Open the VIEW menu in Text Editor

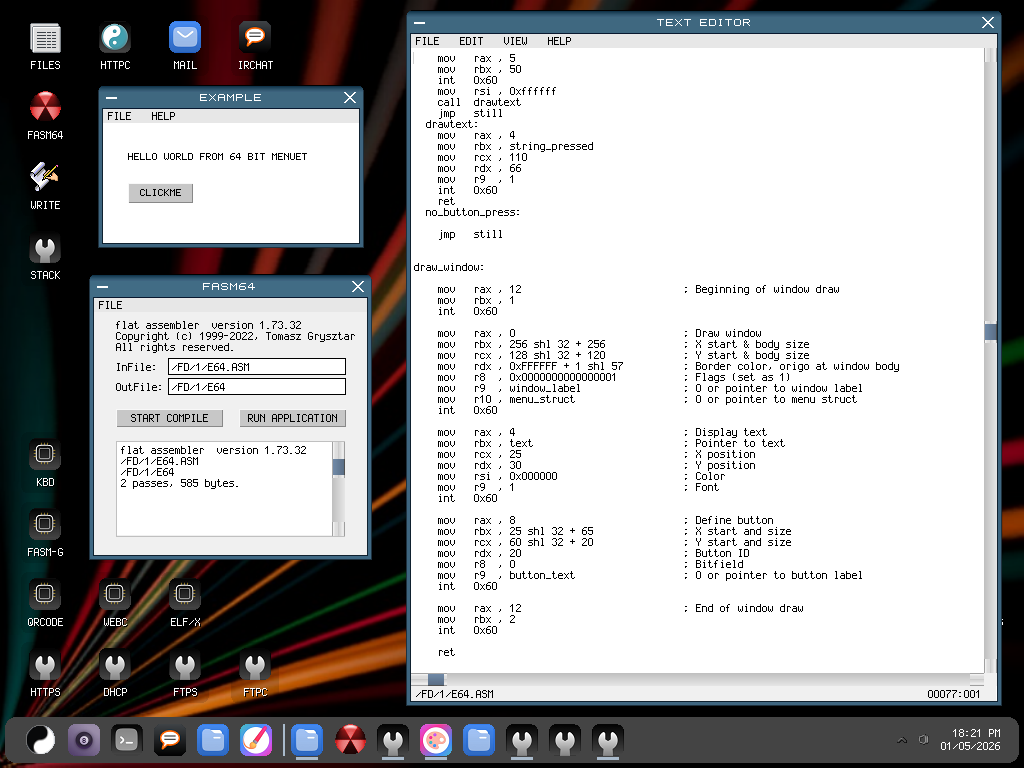[515, 41]
